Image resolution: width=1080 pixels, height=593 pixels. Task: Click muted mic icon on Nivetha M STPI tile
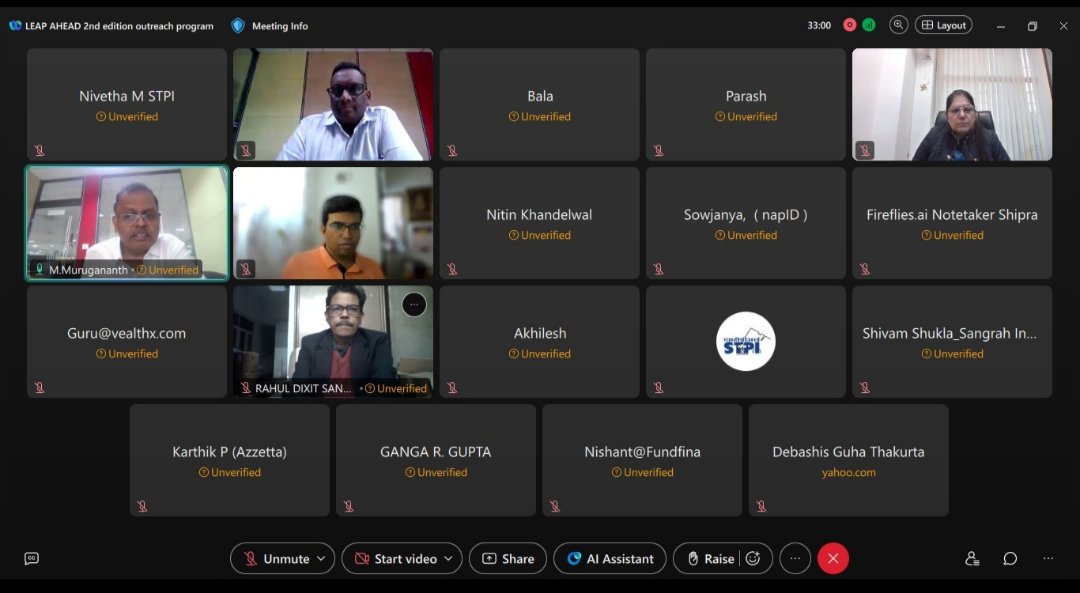point(40,151)
